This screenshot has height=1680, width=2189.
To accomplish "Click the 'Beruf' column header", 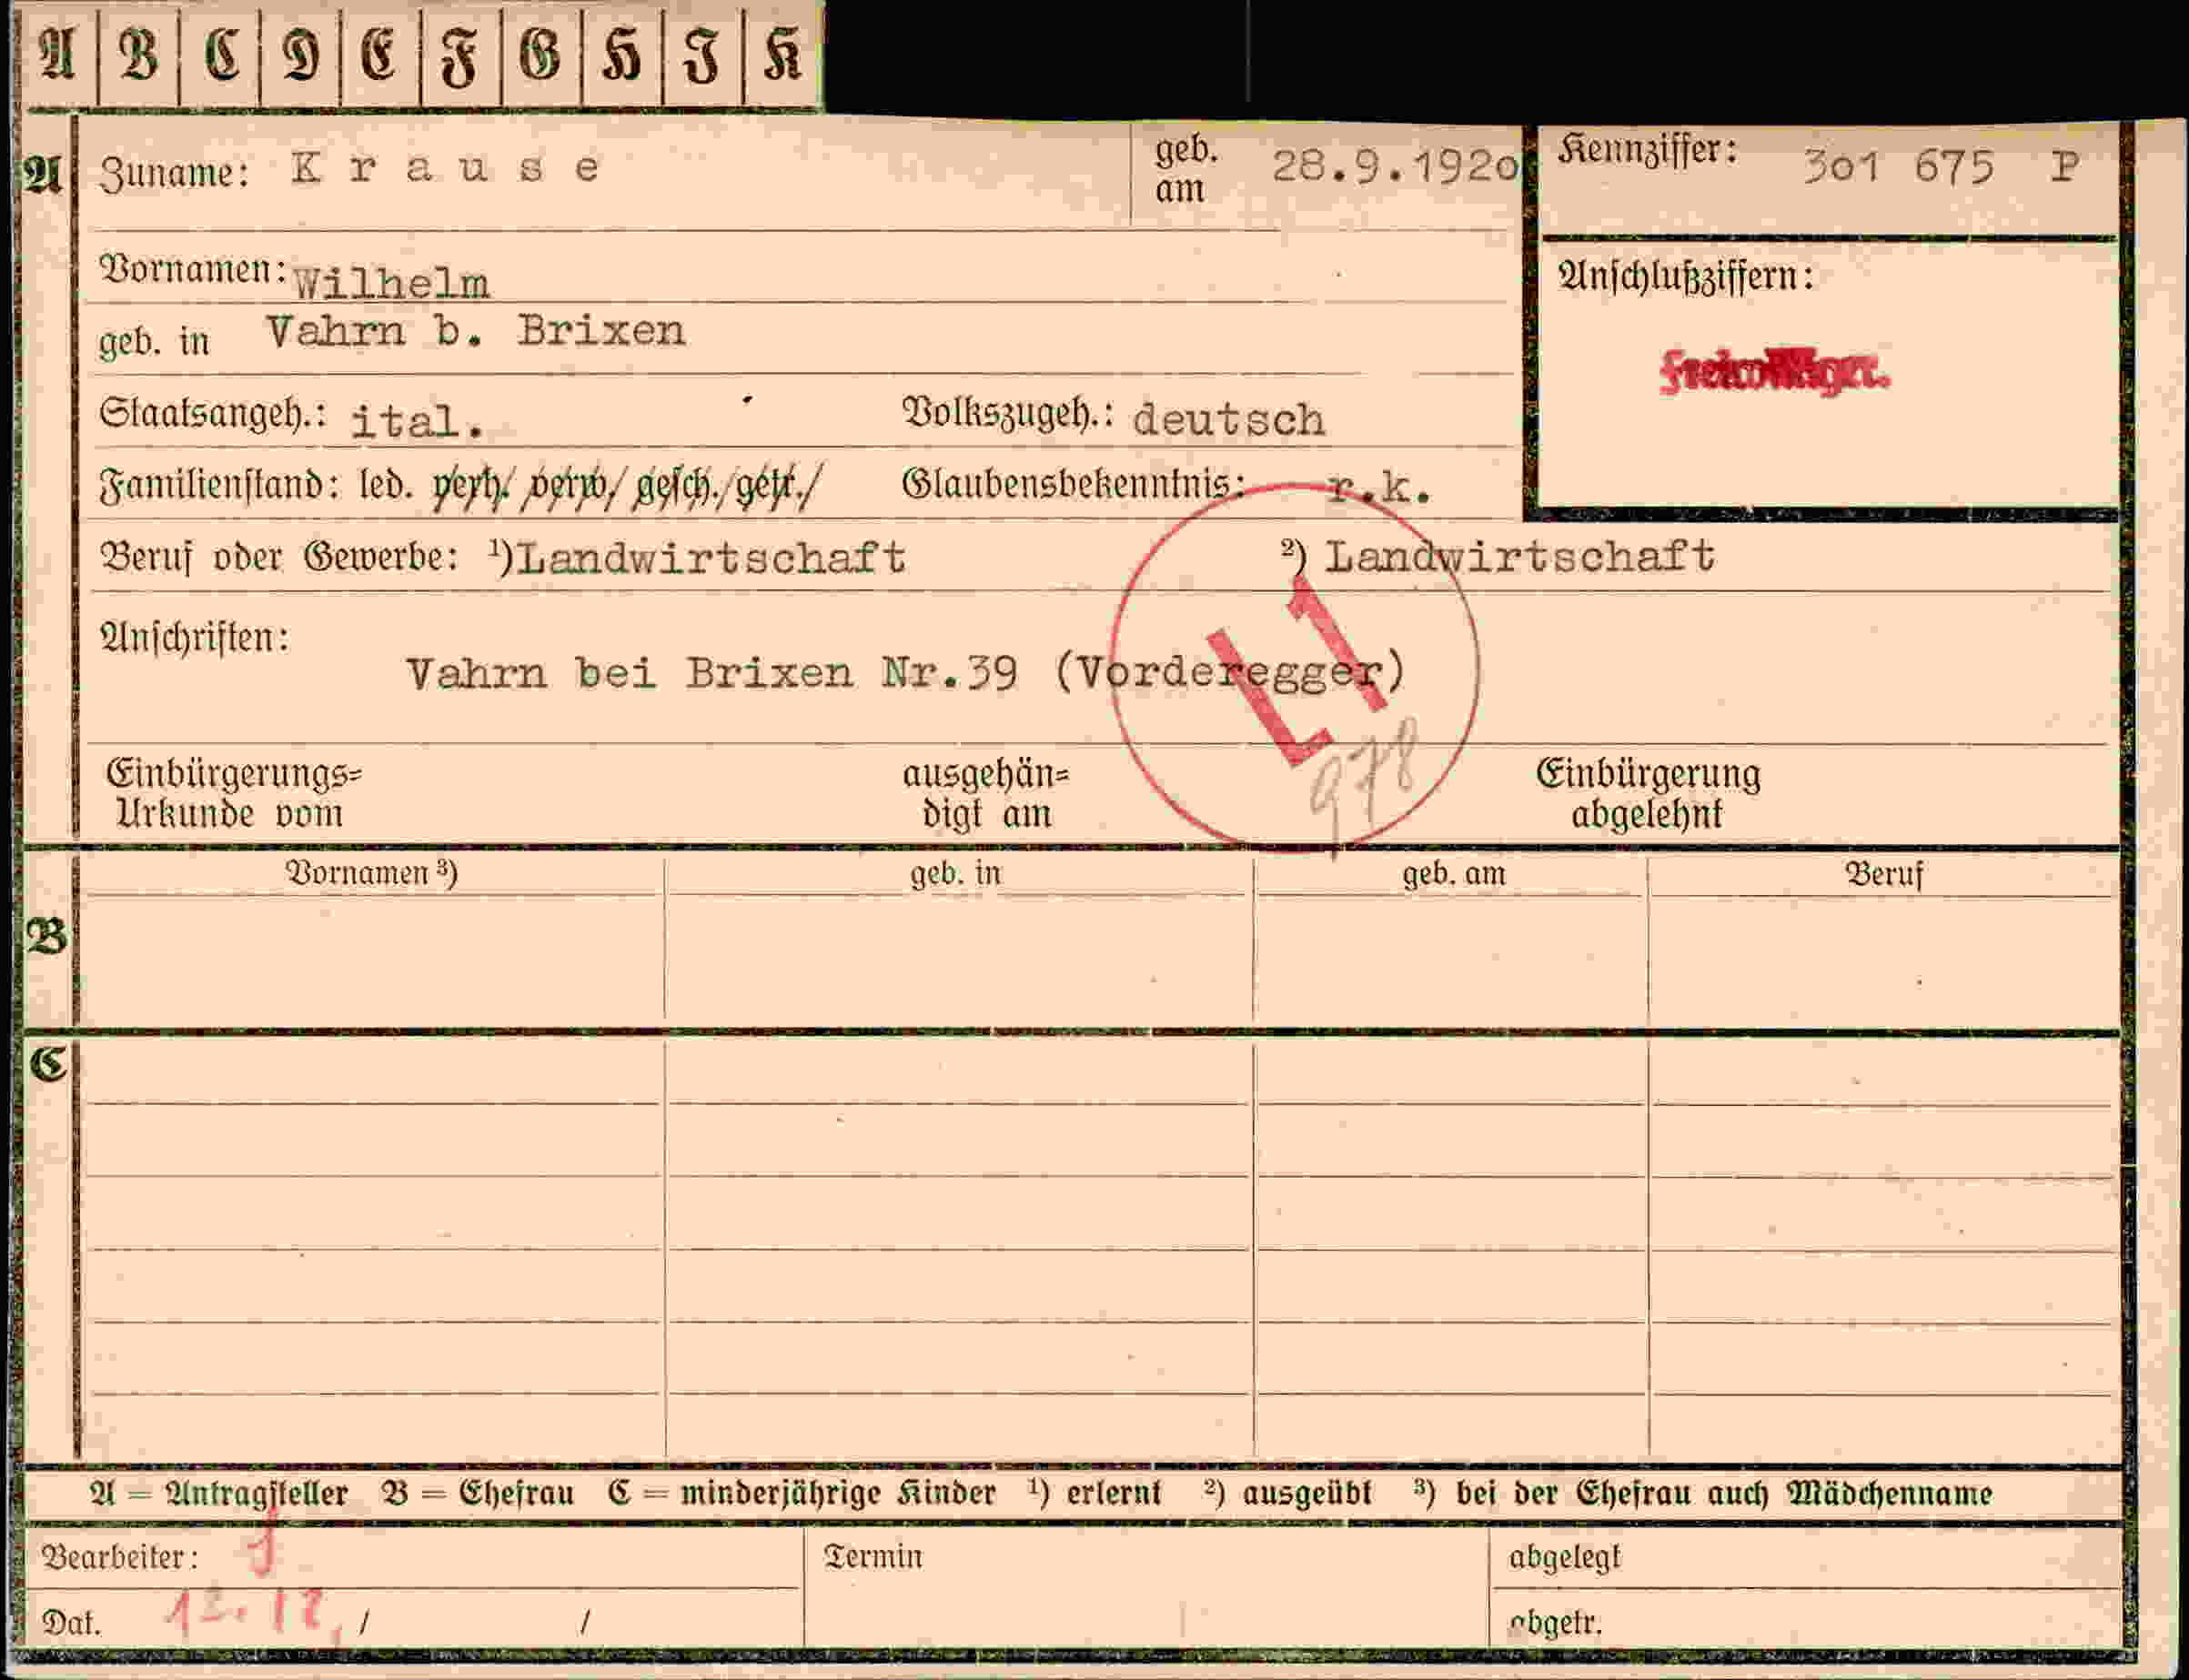I will point(1884,874).
